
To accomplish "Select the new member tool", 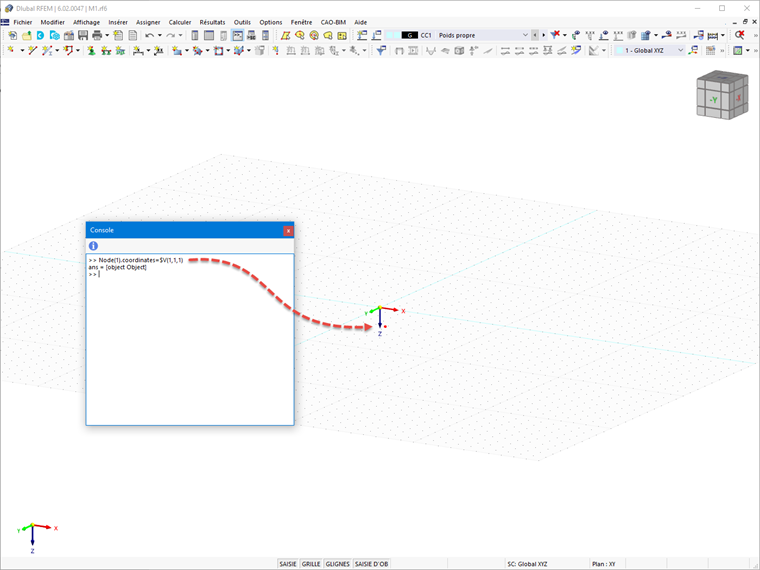I will (47, 50).
